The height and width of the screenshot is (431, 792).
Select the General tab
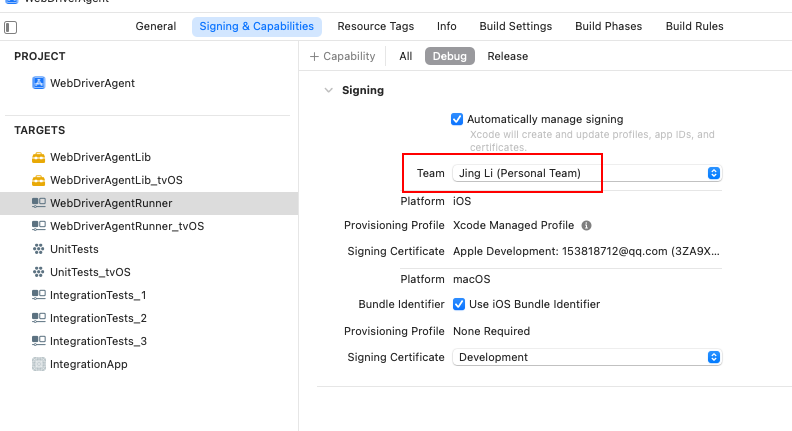pos(156,27)
